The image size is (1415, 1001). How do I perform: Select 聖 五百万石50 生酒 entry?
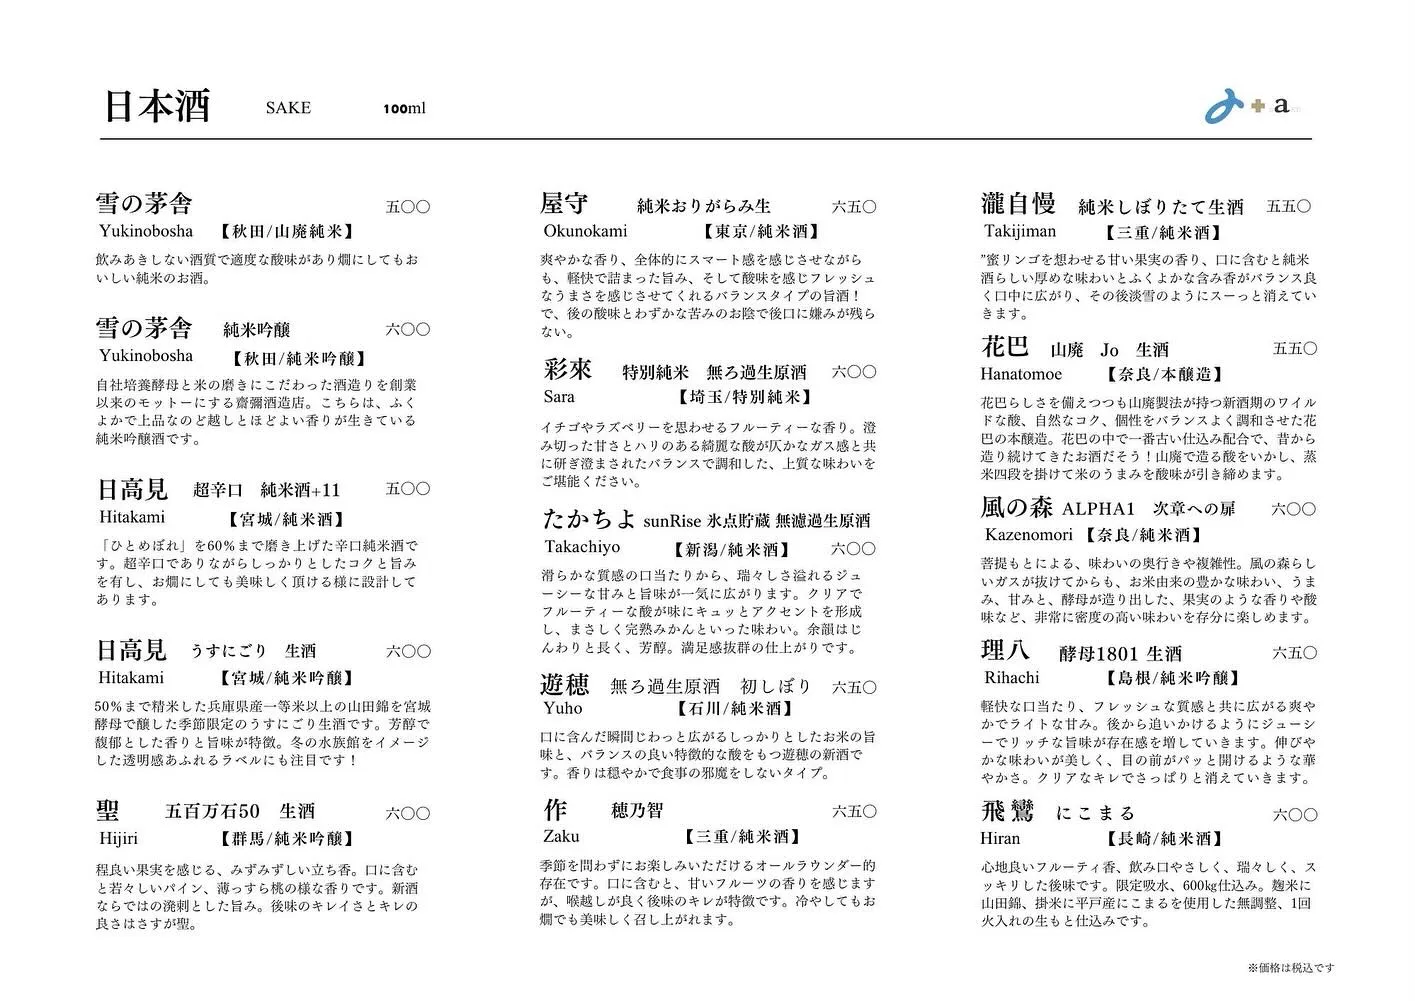point(206,811)
